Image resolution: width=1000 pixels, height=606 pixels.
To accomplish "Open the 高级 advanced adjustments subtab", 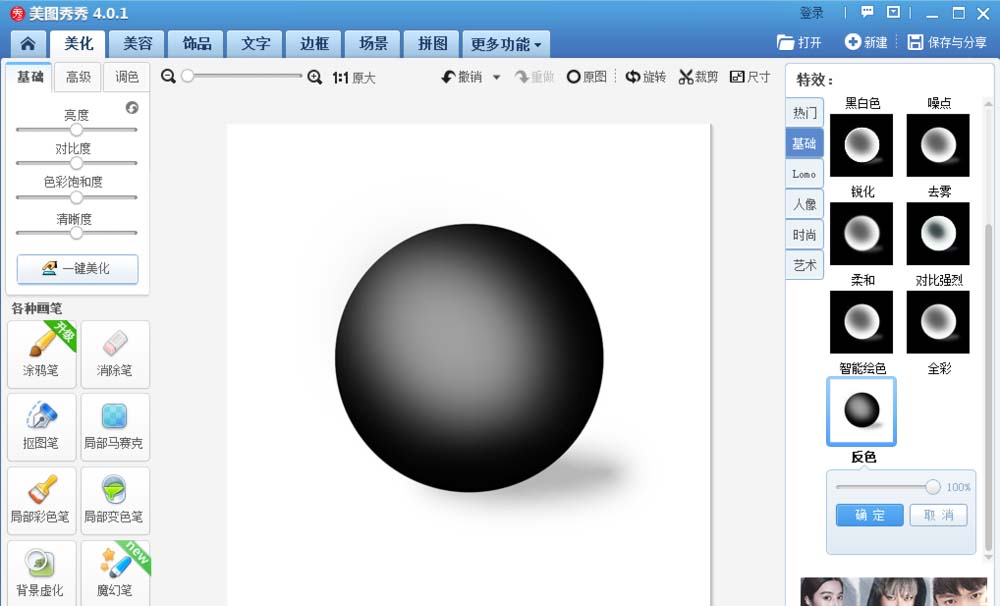I will [x=78, y=77].
